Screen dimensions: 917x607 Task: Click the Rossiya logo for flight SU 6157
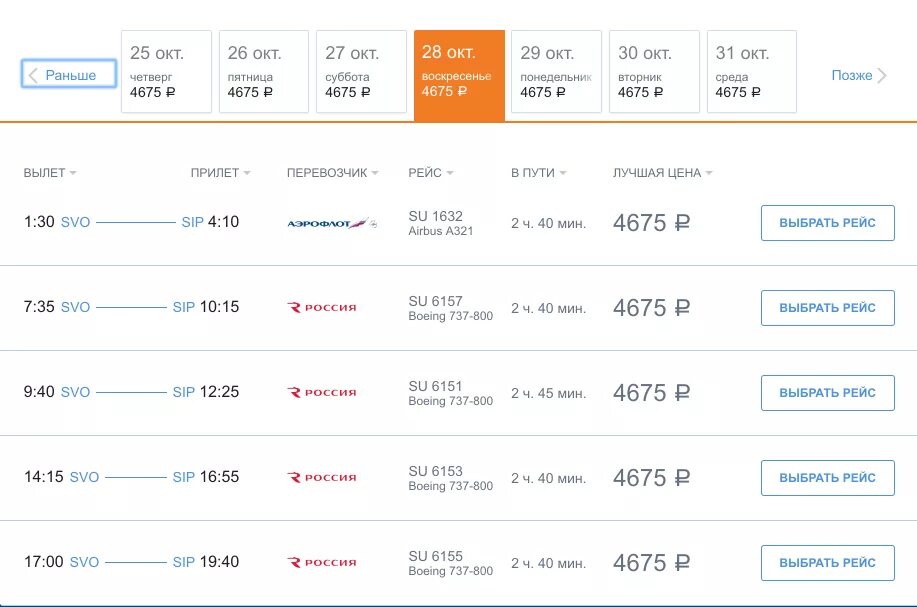coord(321,308)
